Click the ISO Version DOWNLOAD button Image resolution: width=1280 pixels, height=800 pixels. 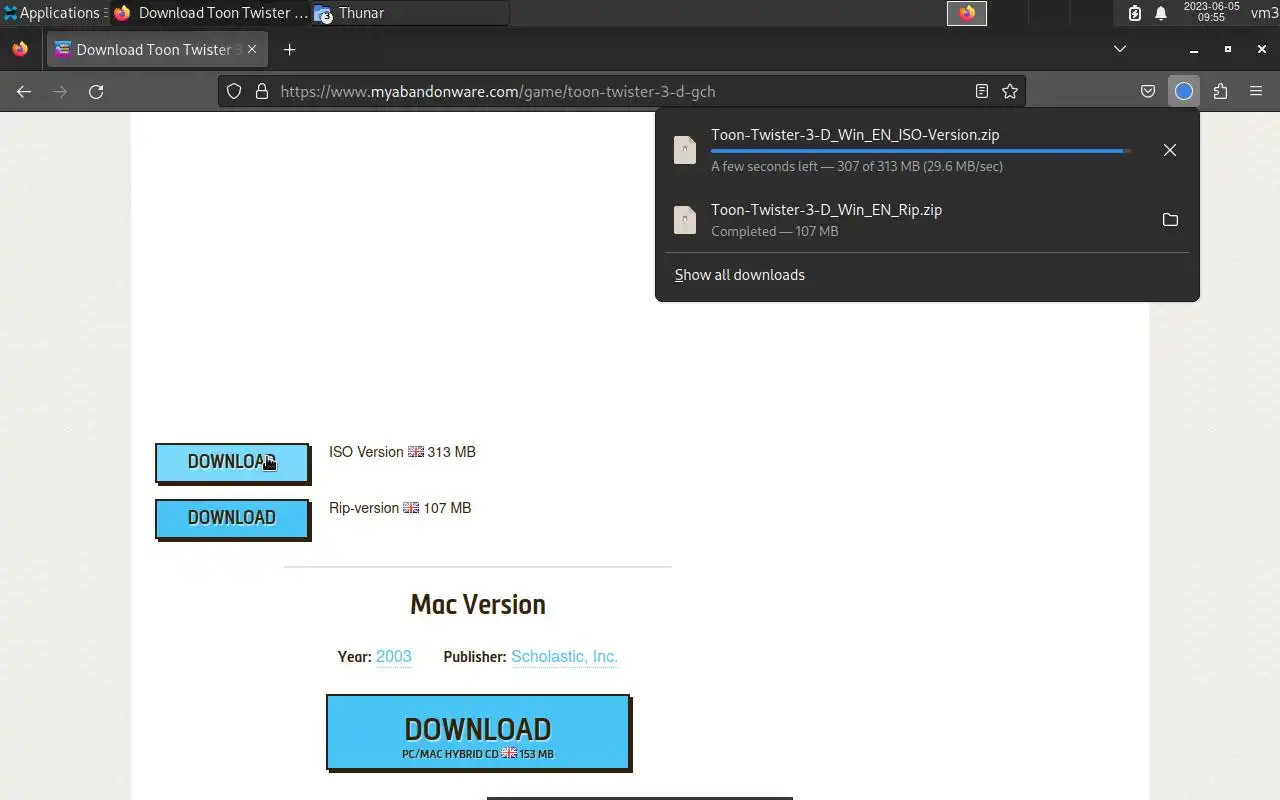pyautogui.click(x=232, y=462)
